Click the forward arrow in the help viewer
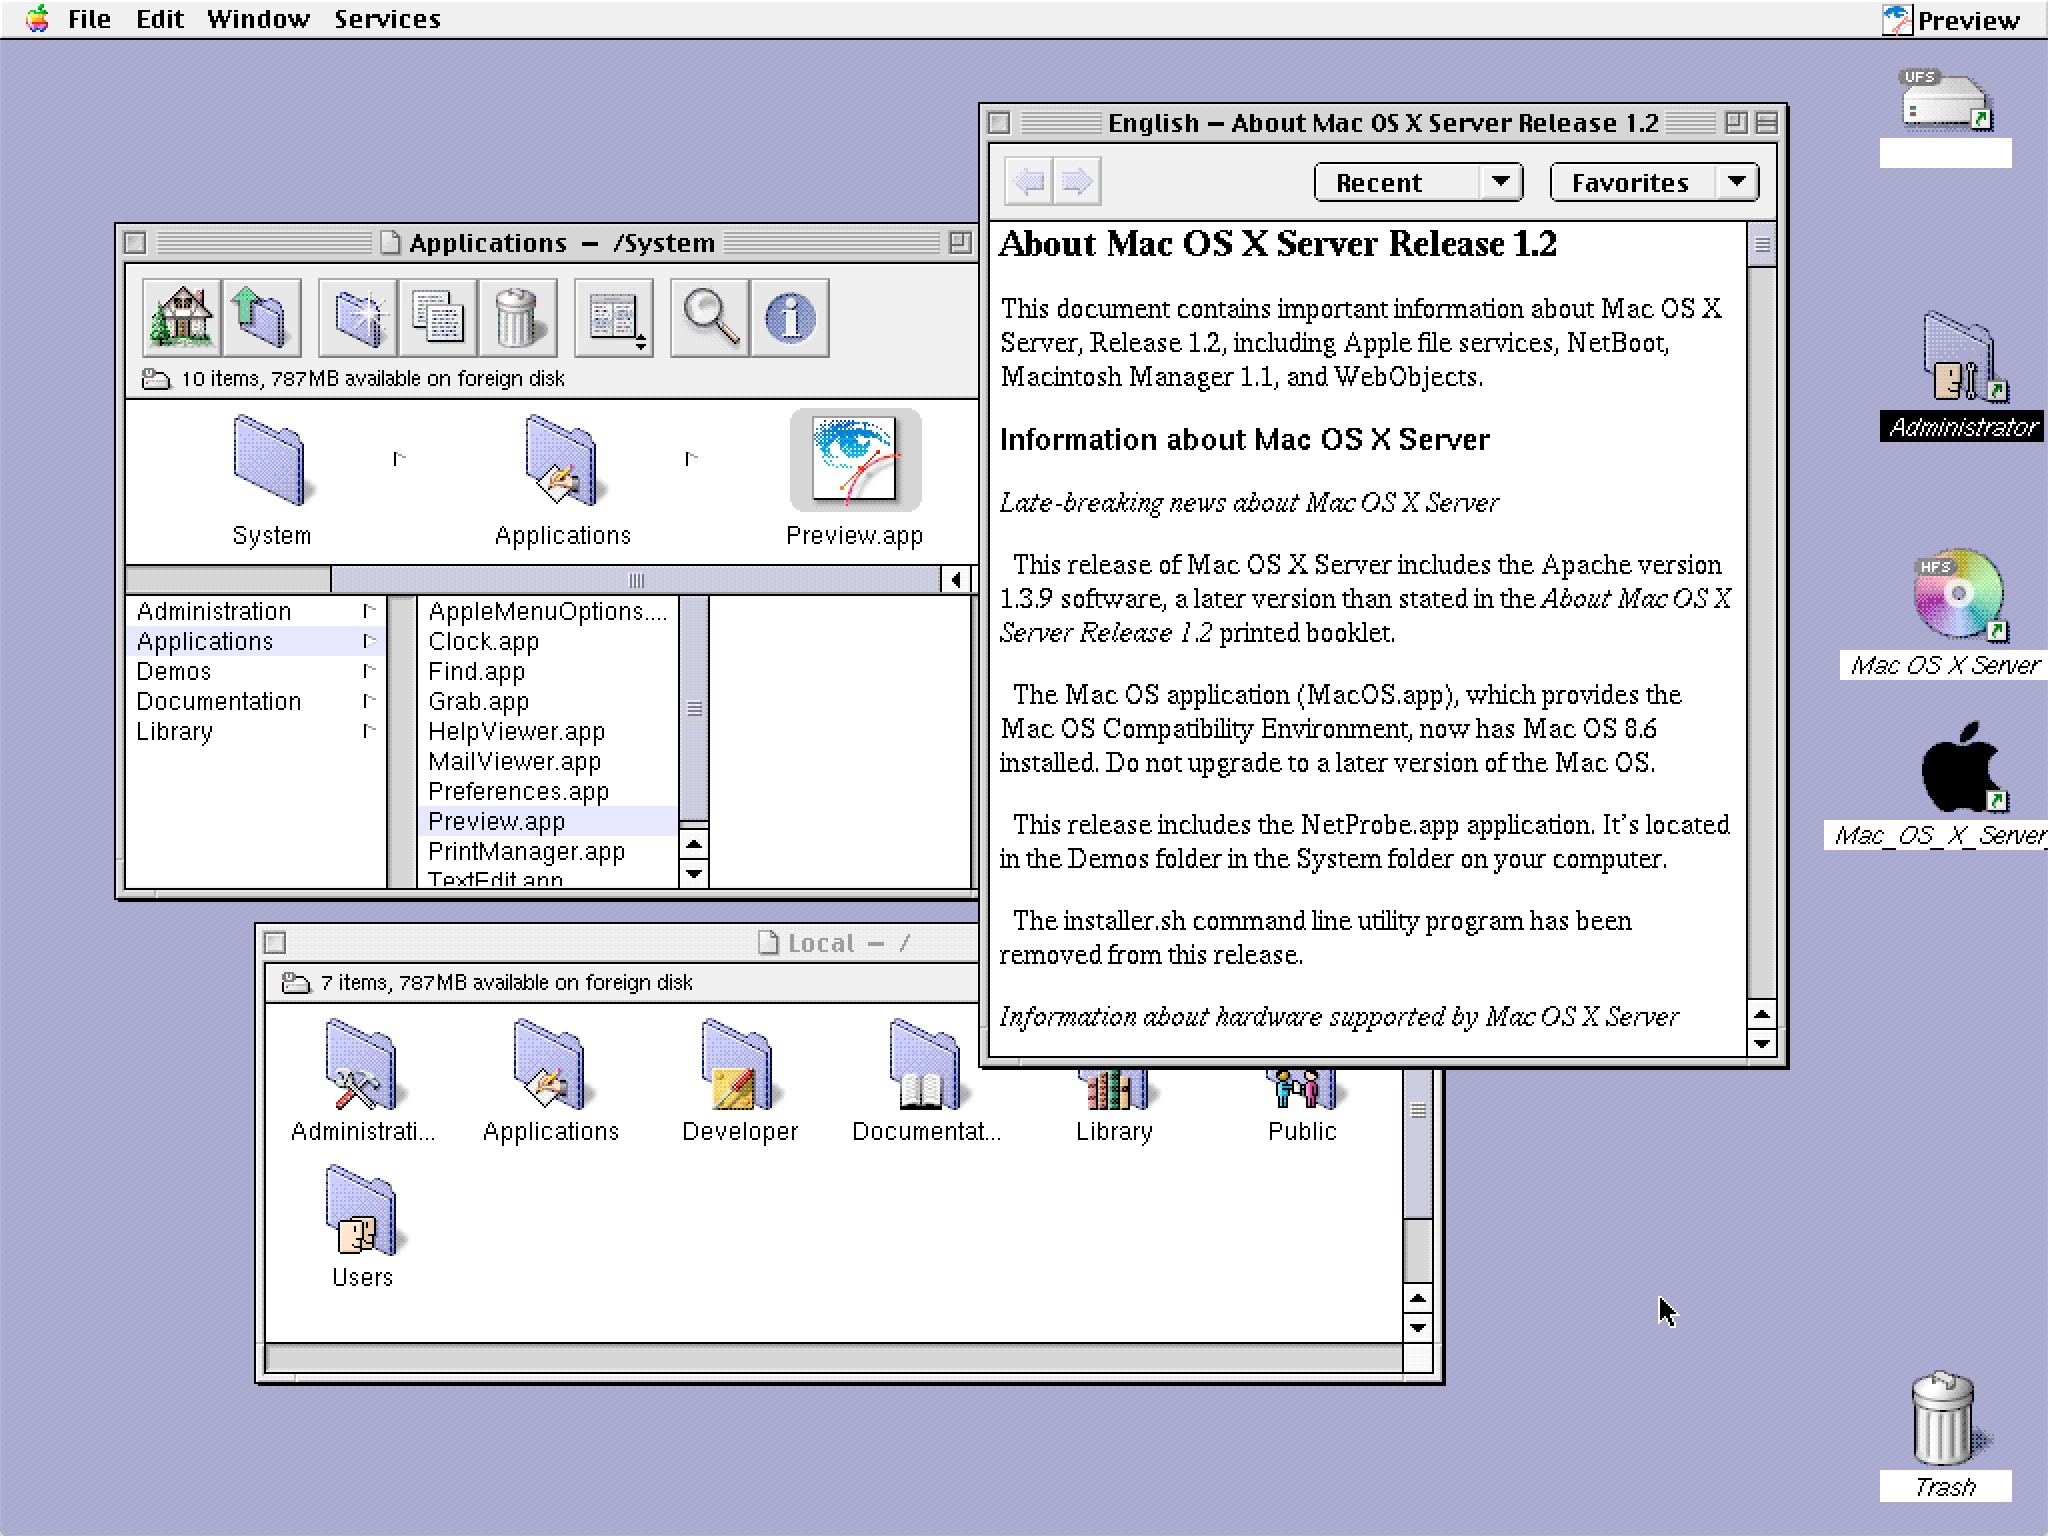Image resolution: width=2048 pixels, height=1536 pixels. [1077, 181]
